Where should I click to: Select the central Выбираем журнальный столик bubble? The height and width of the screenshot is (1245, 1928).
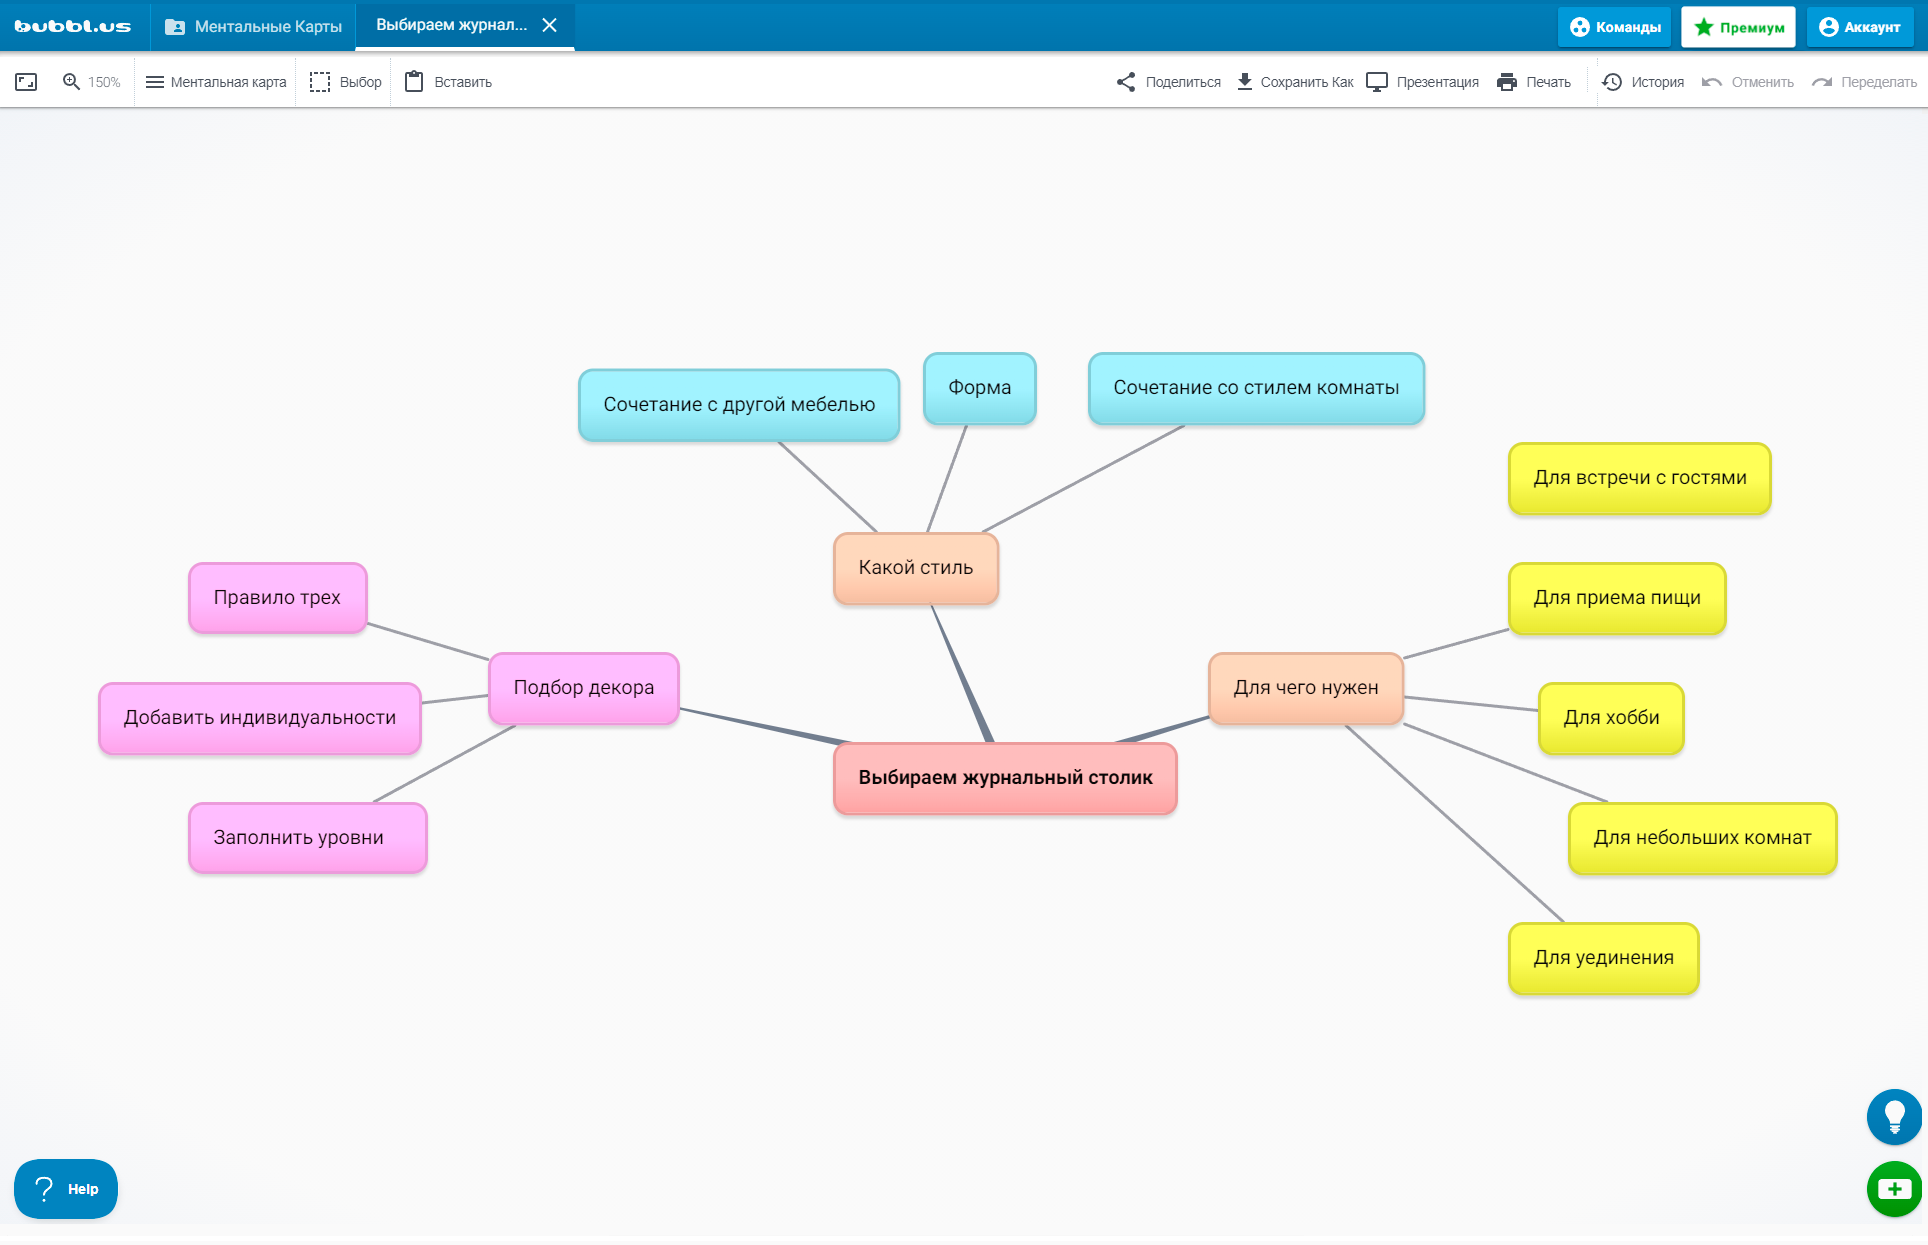(1005, 778)
